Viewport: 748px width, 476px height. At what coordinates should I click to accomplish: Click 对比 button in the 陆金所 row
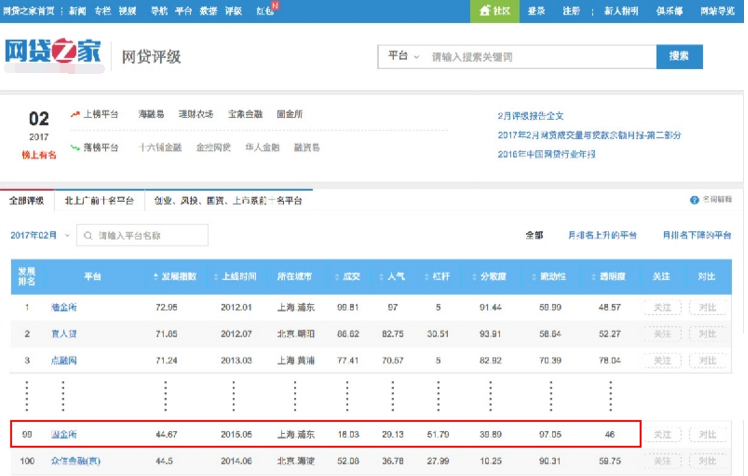pos(707,308)
